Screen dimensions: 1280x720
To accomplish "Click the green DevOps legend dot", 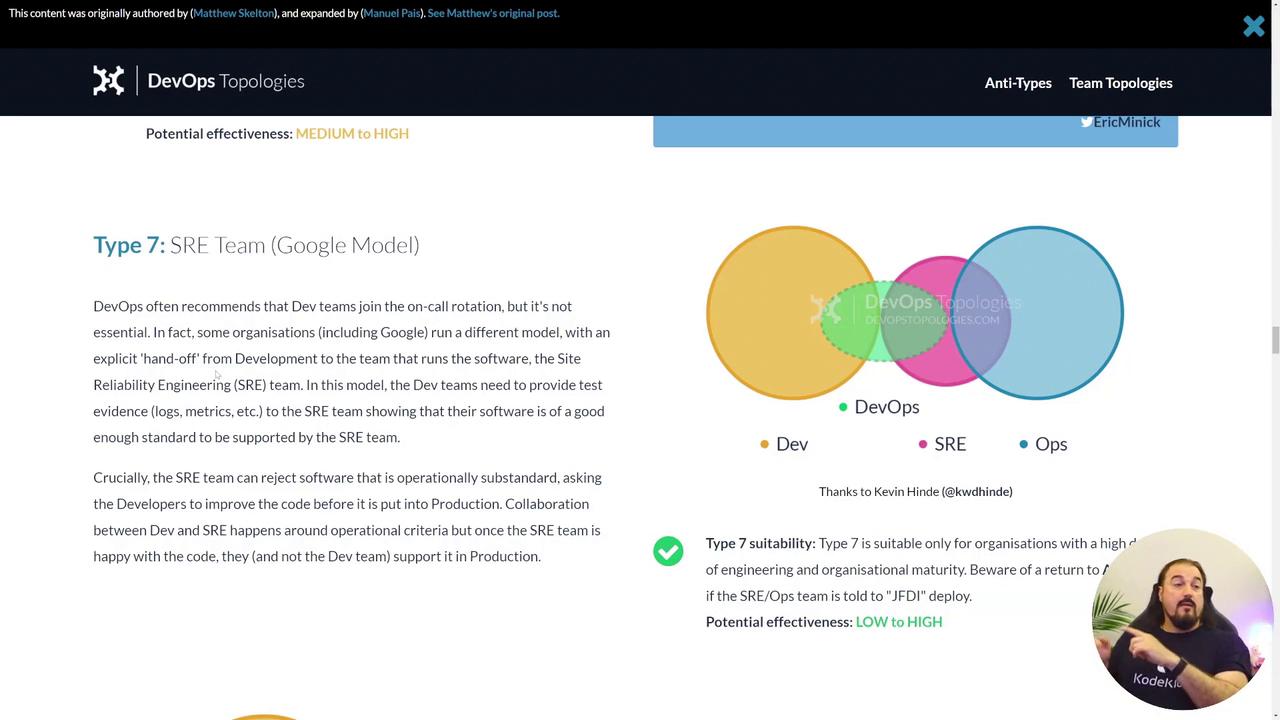I will (x=843, y=407).
